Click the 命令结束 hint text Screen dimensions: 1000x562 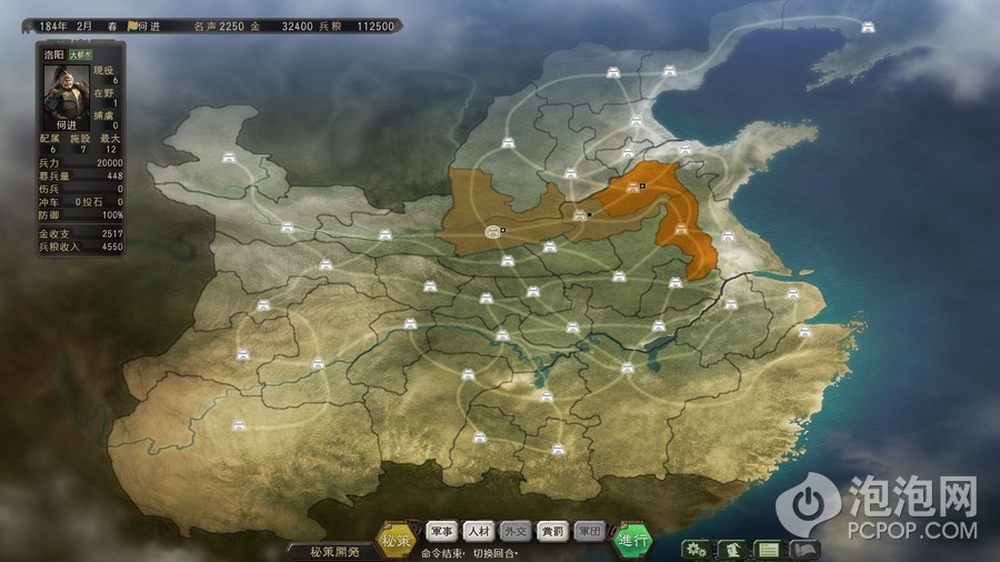[x=443, y=554]
